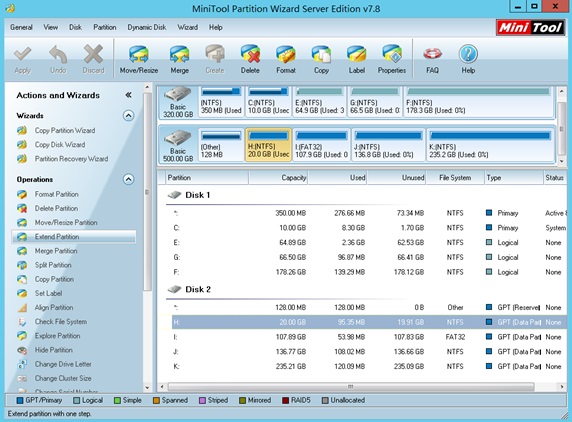The height and width of the screenshot is (422, 572).
Task: Click the Label toolbar icon
Action: (x=356, y=60)
